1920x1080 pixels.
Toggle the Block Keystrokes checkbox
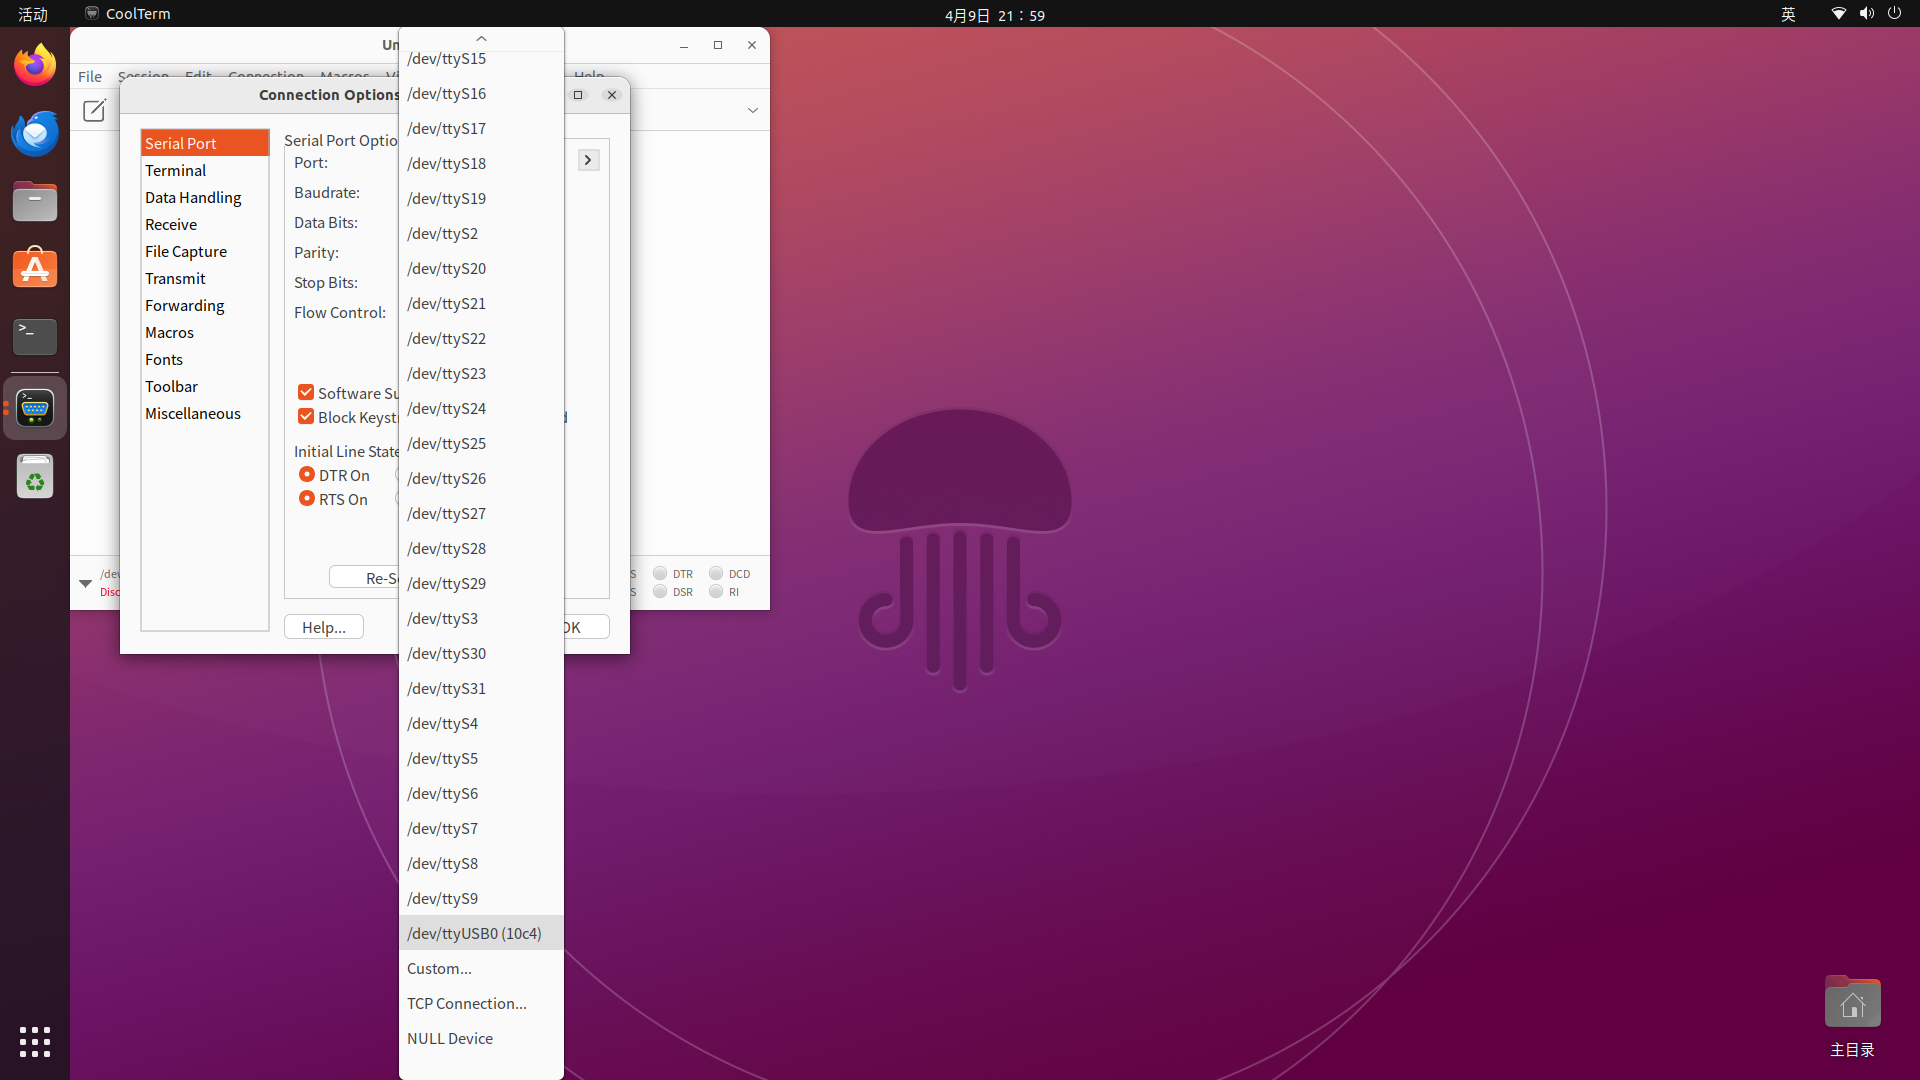coord(306,417)
